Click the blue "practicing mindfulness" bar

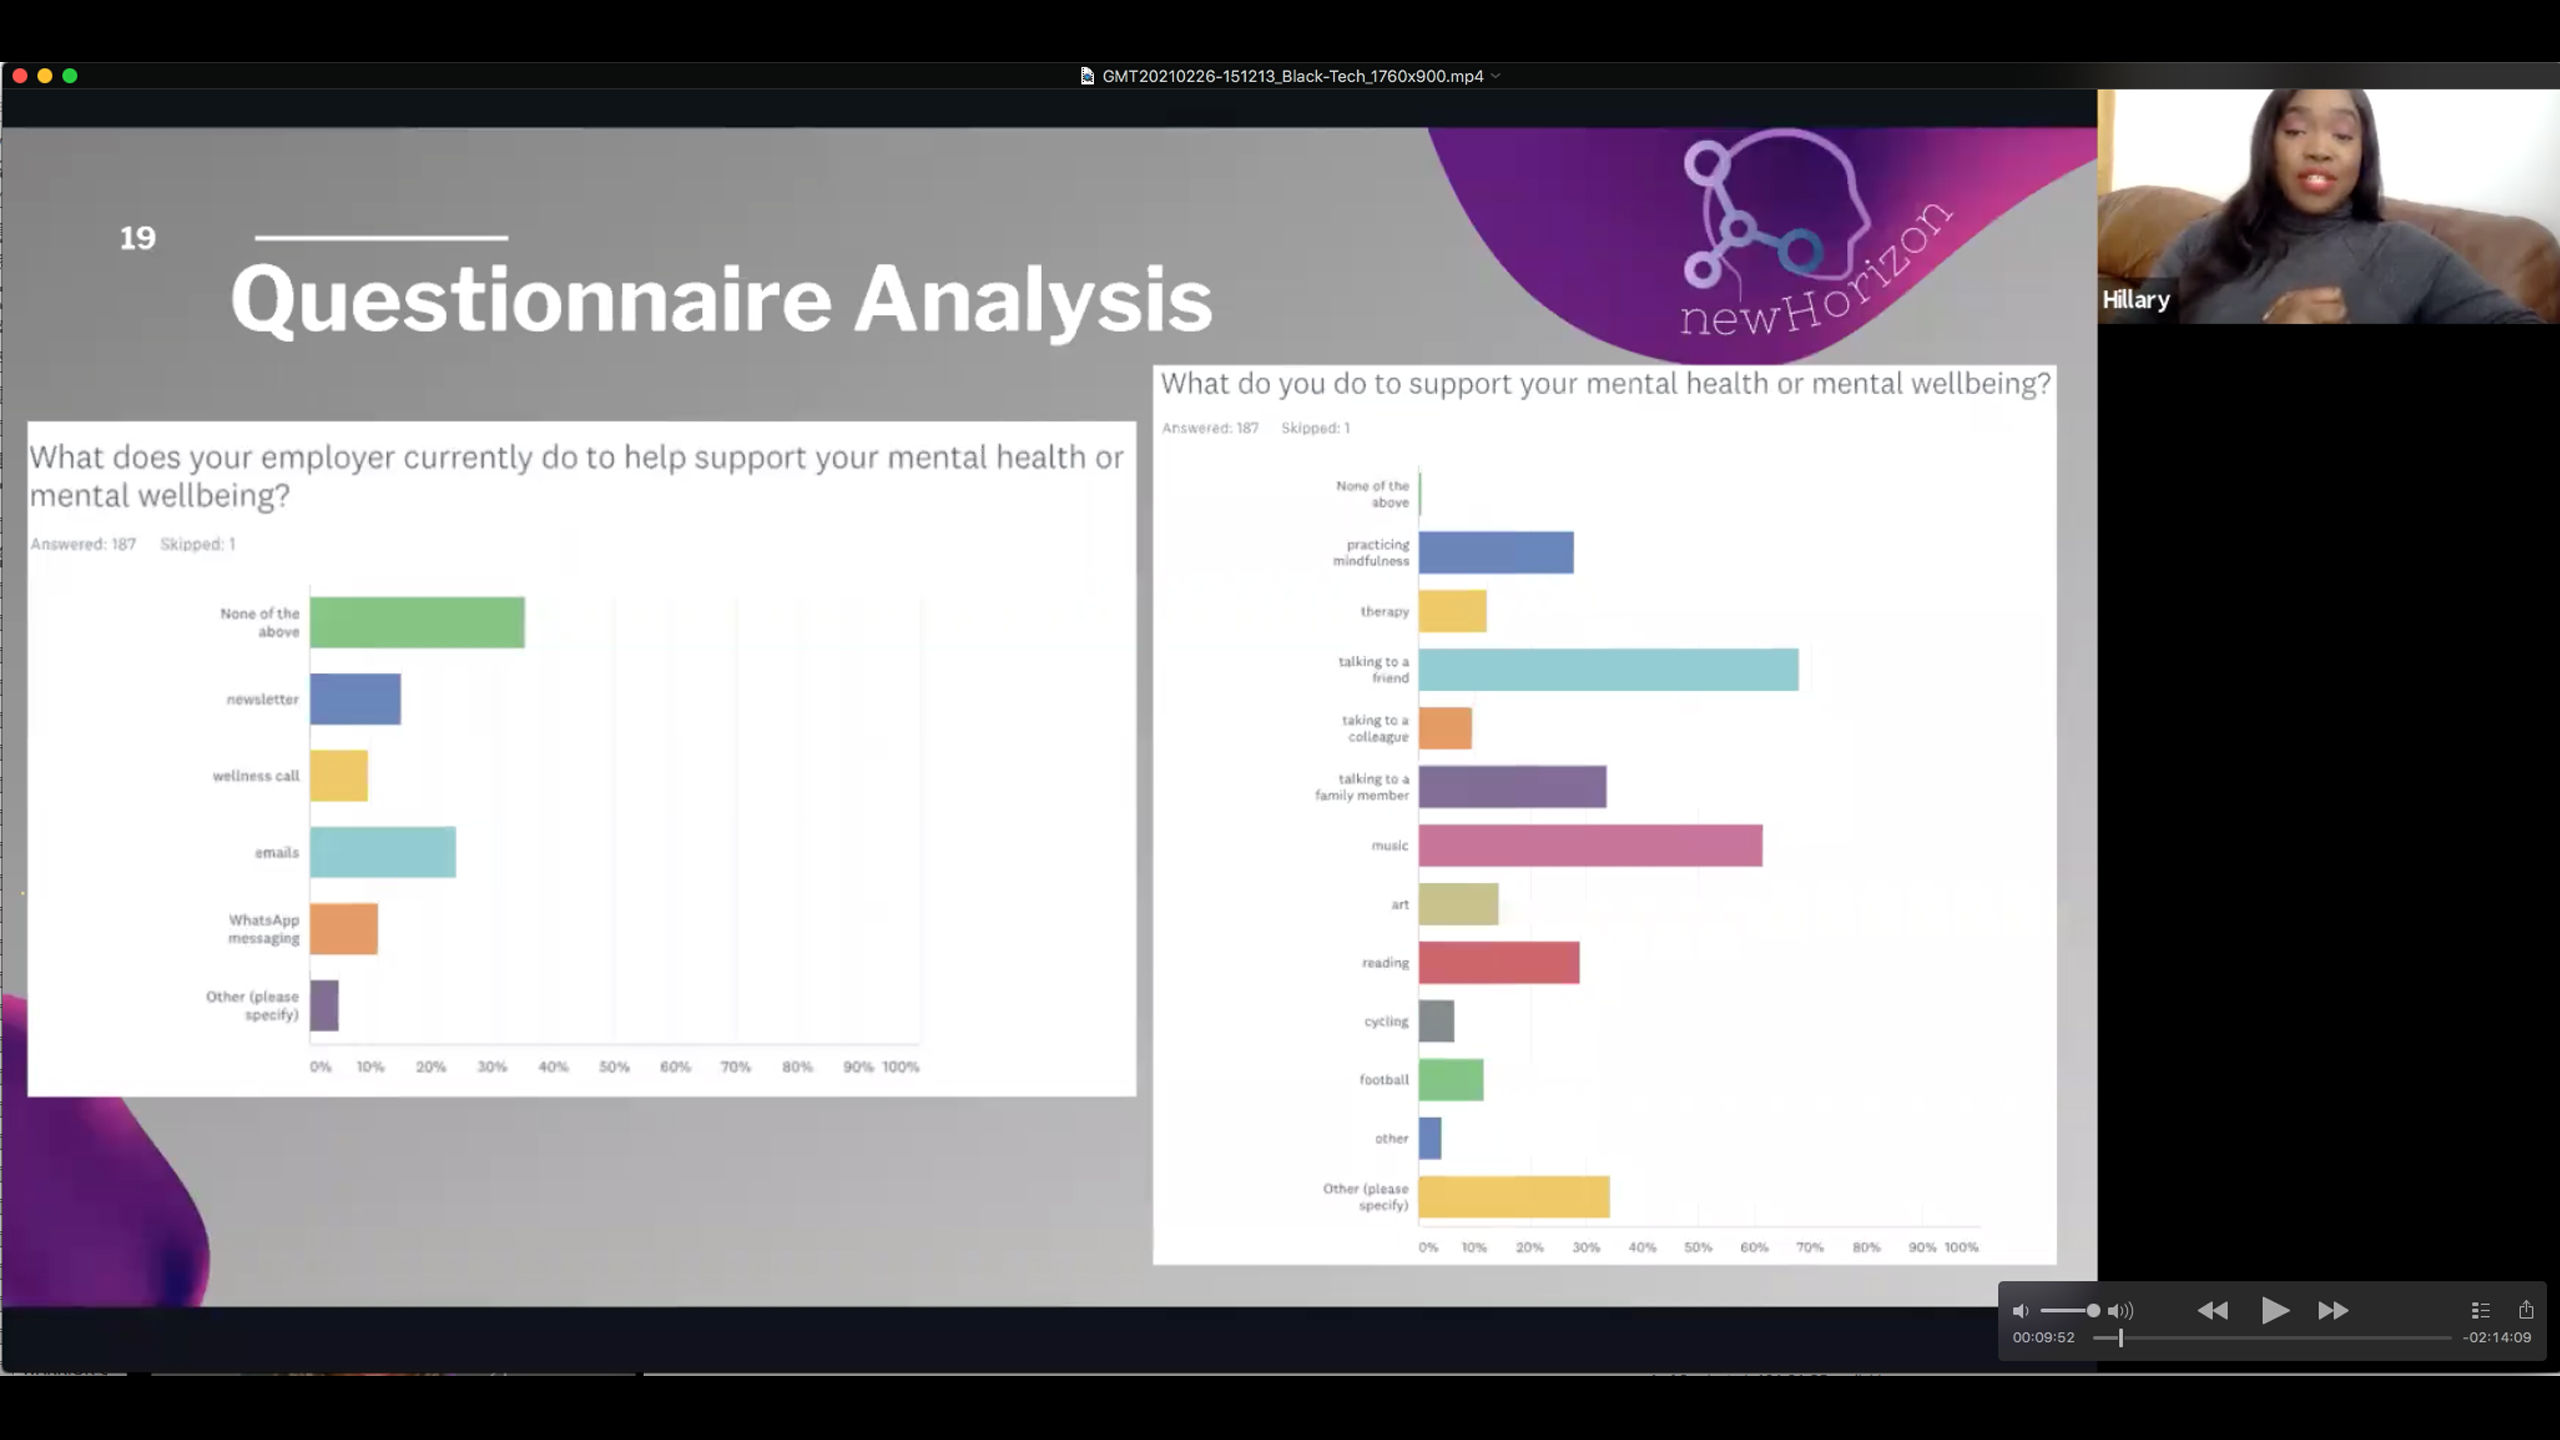point(1496,553)
